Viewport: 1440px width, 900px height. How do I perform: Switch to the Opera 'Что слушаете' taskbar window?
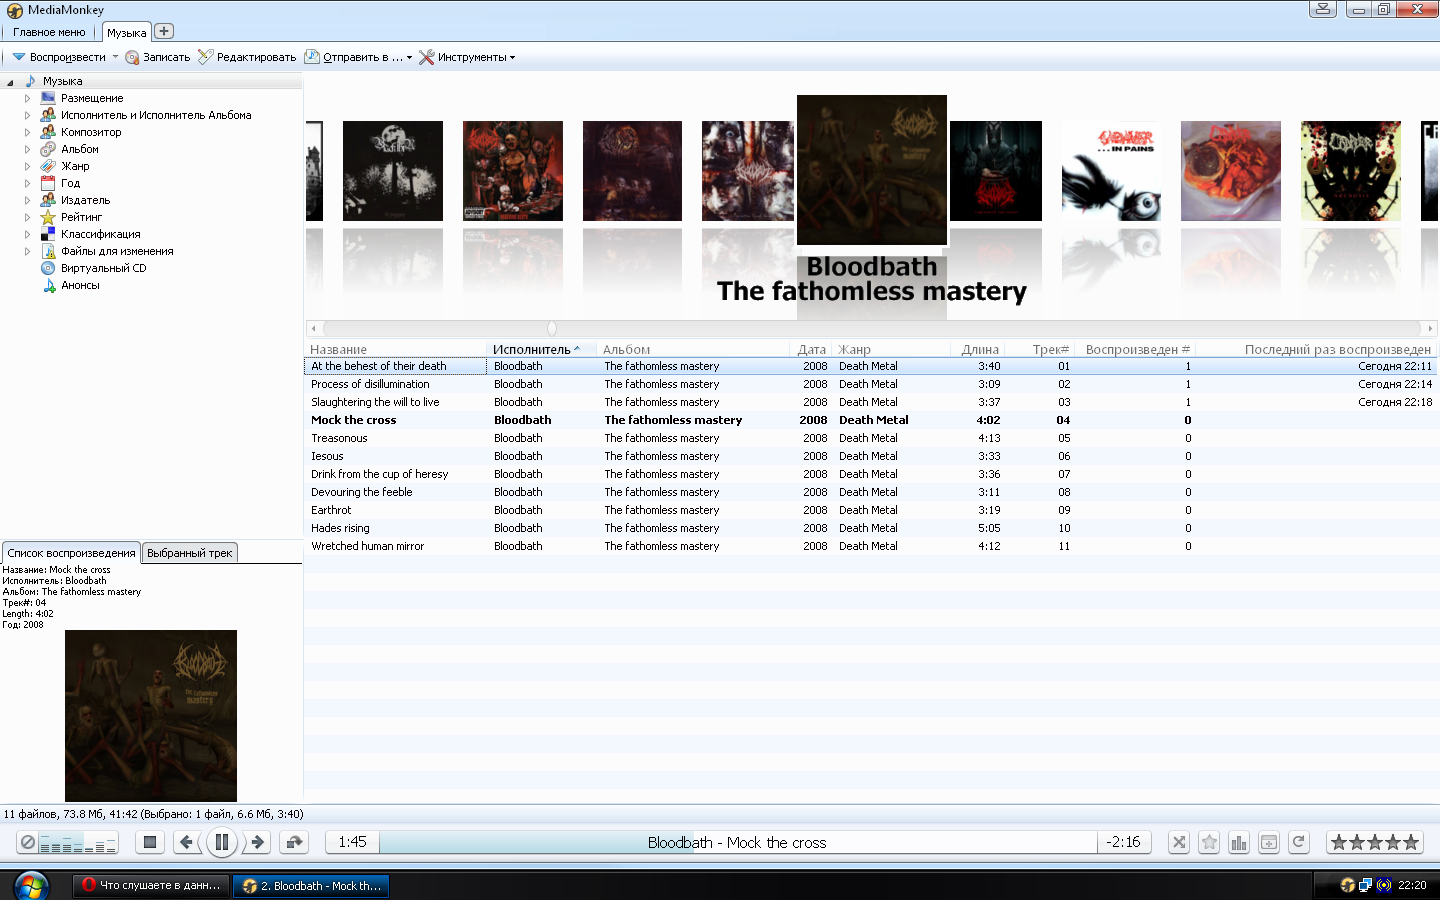[x=152, y=885]
